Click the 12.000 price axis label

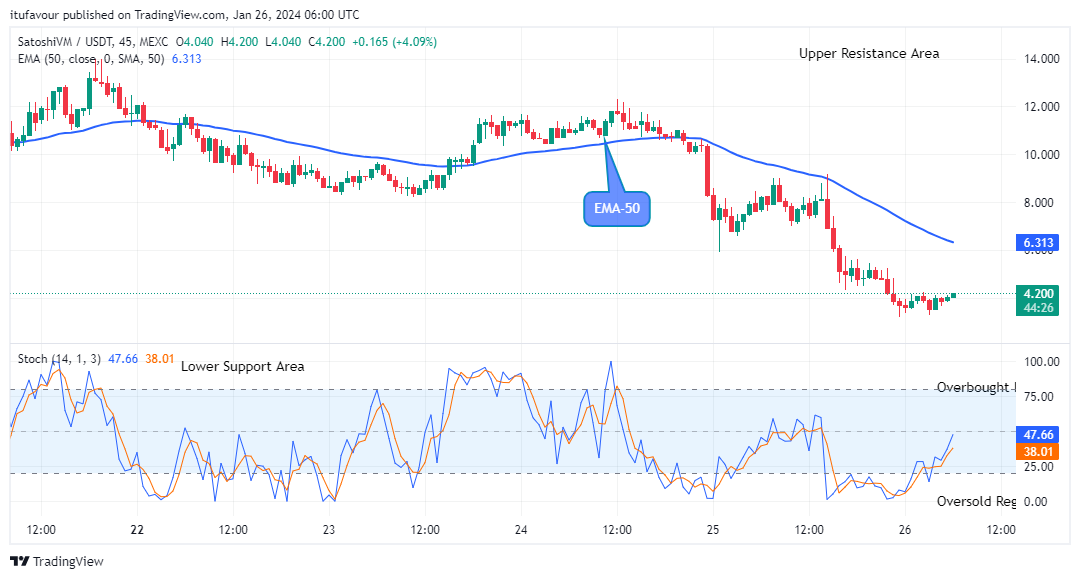(x=1041, y=107)
